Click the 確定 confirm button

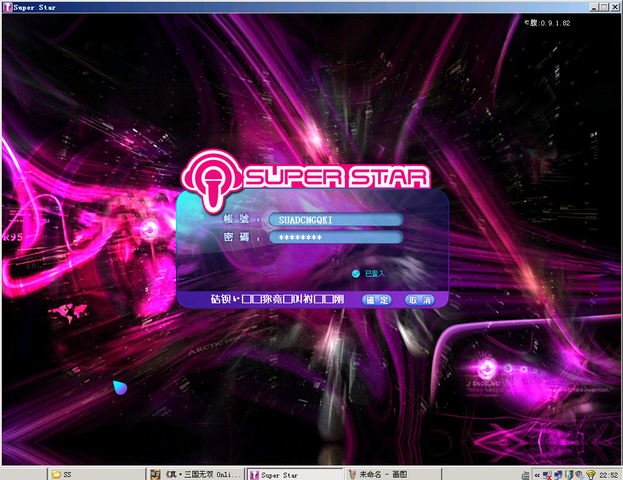click(377, 300)
